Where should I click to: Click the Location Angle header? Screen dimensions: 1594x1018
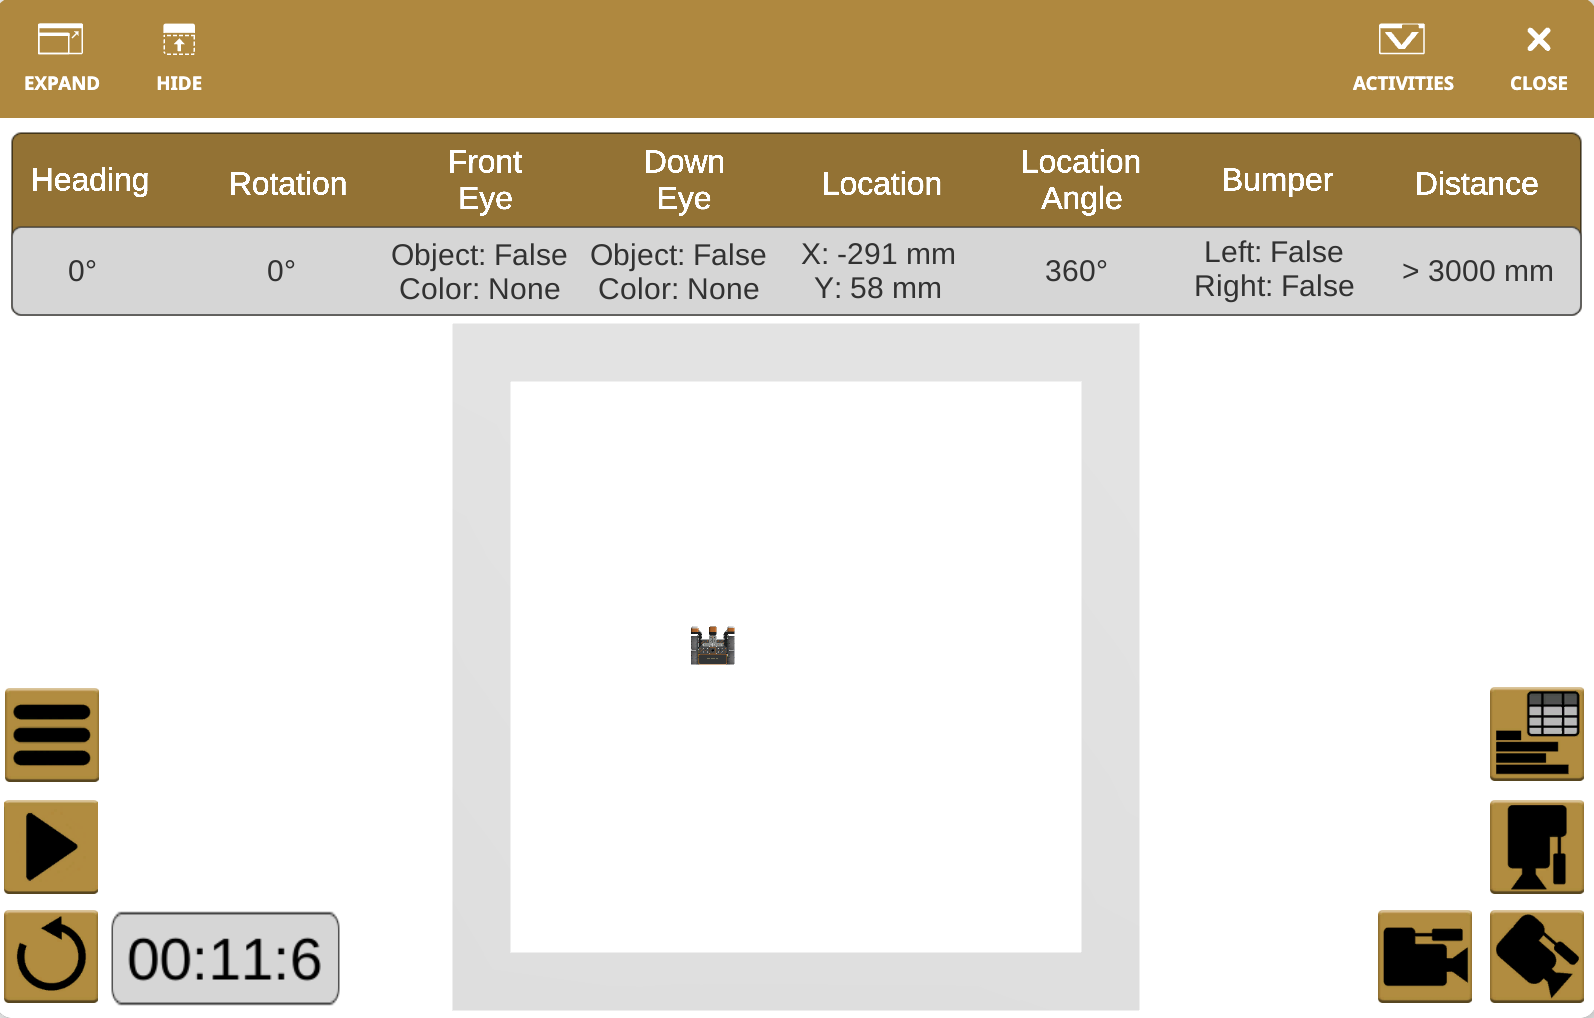(1080, 181)
